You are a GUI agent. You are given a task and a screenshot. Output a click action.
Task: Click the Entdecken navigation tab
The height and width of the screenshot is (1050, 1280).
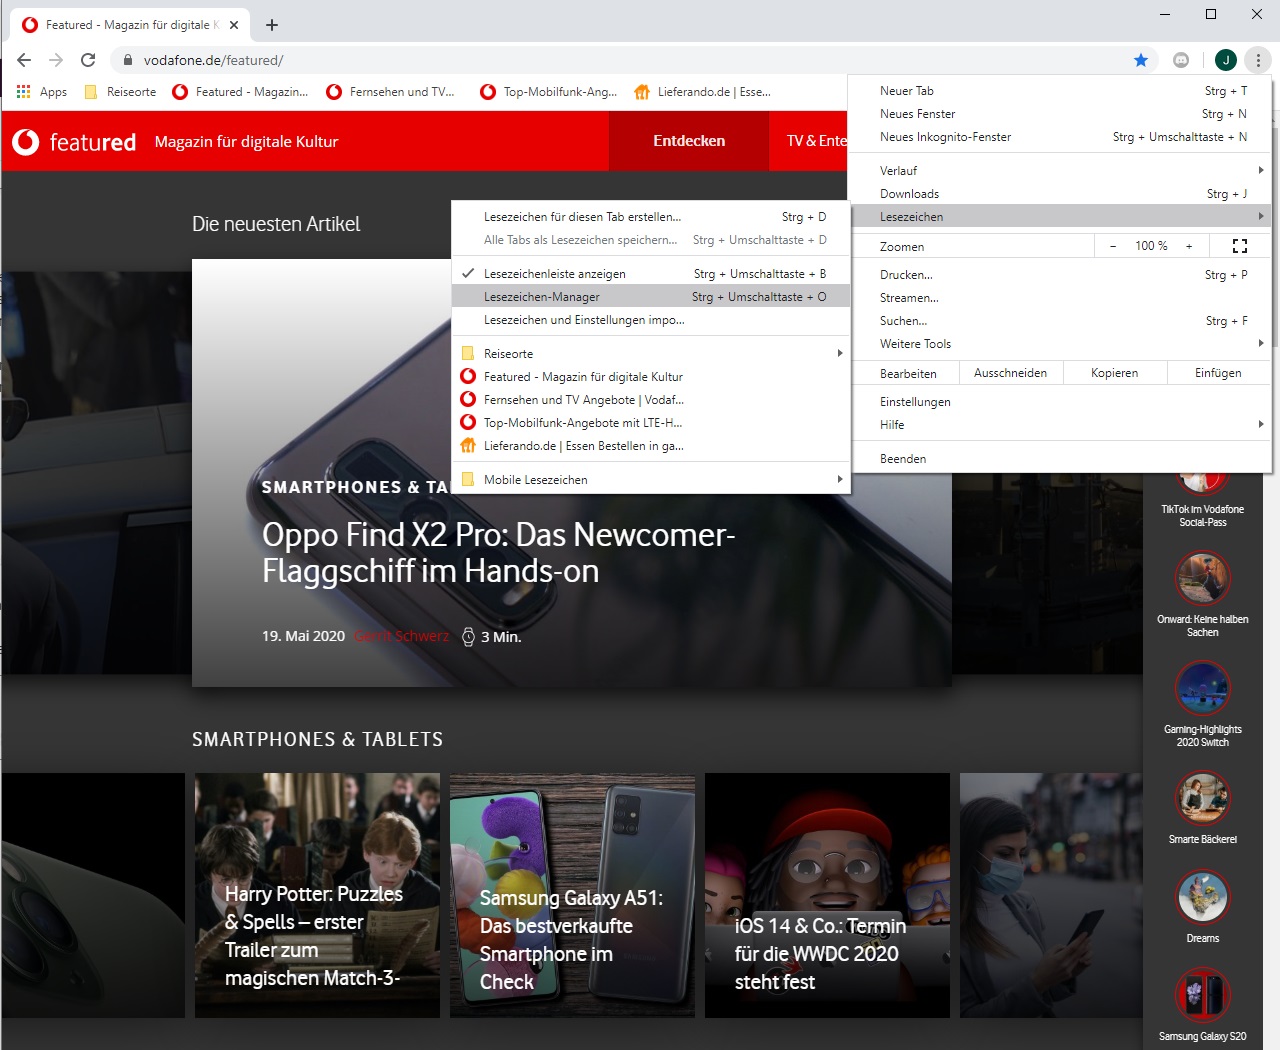click(689, 141)
